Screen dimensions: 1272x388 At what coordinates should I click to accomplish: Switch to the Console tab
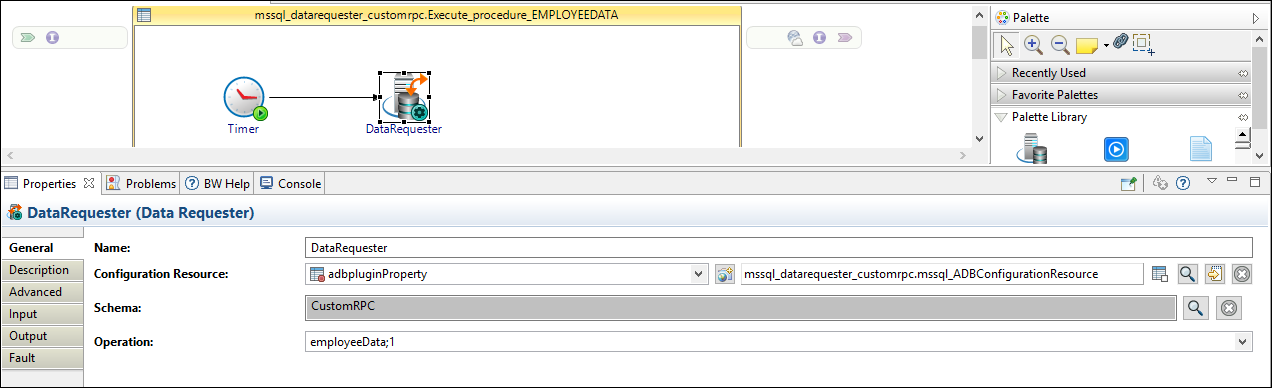[290, 183]
